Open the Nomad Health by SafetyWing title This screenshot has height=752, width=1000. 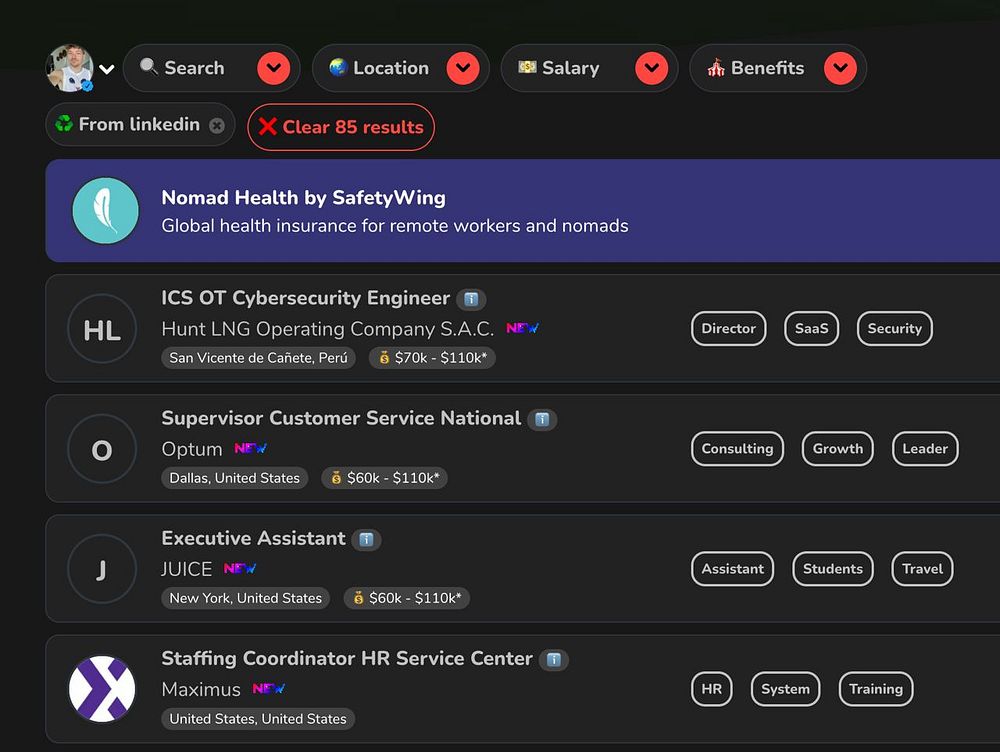click(x=304, y=198)
